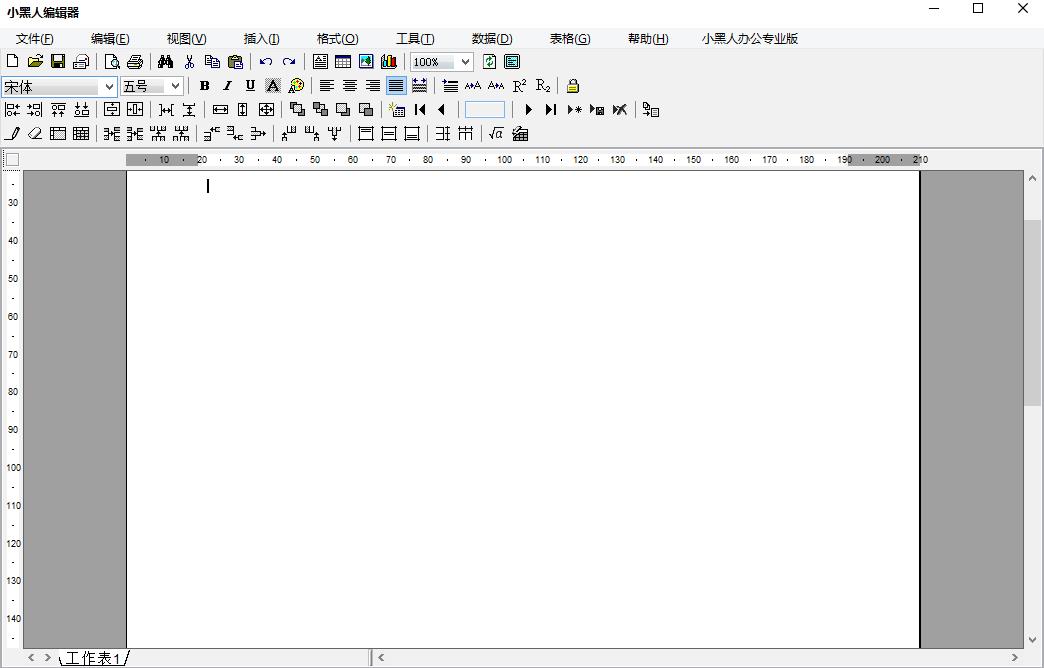Click the binoculars Find icon
This screenshot has height=668, width=1044.
[165, 62]
